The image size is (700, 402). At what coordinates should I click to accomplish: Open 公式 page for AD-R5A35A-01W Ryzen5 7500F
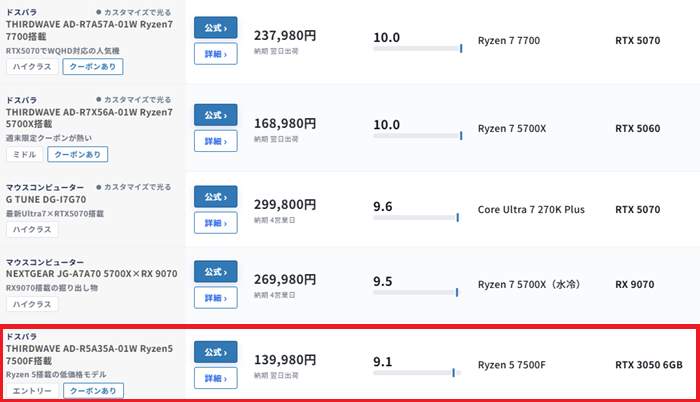(216, 352)
